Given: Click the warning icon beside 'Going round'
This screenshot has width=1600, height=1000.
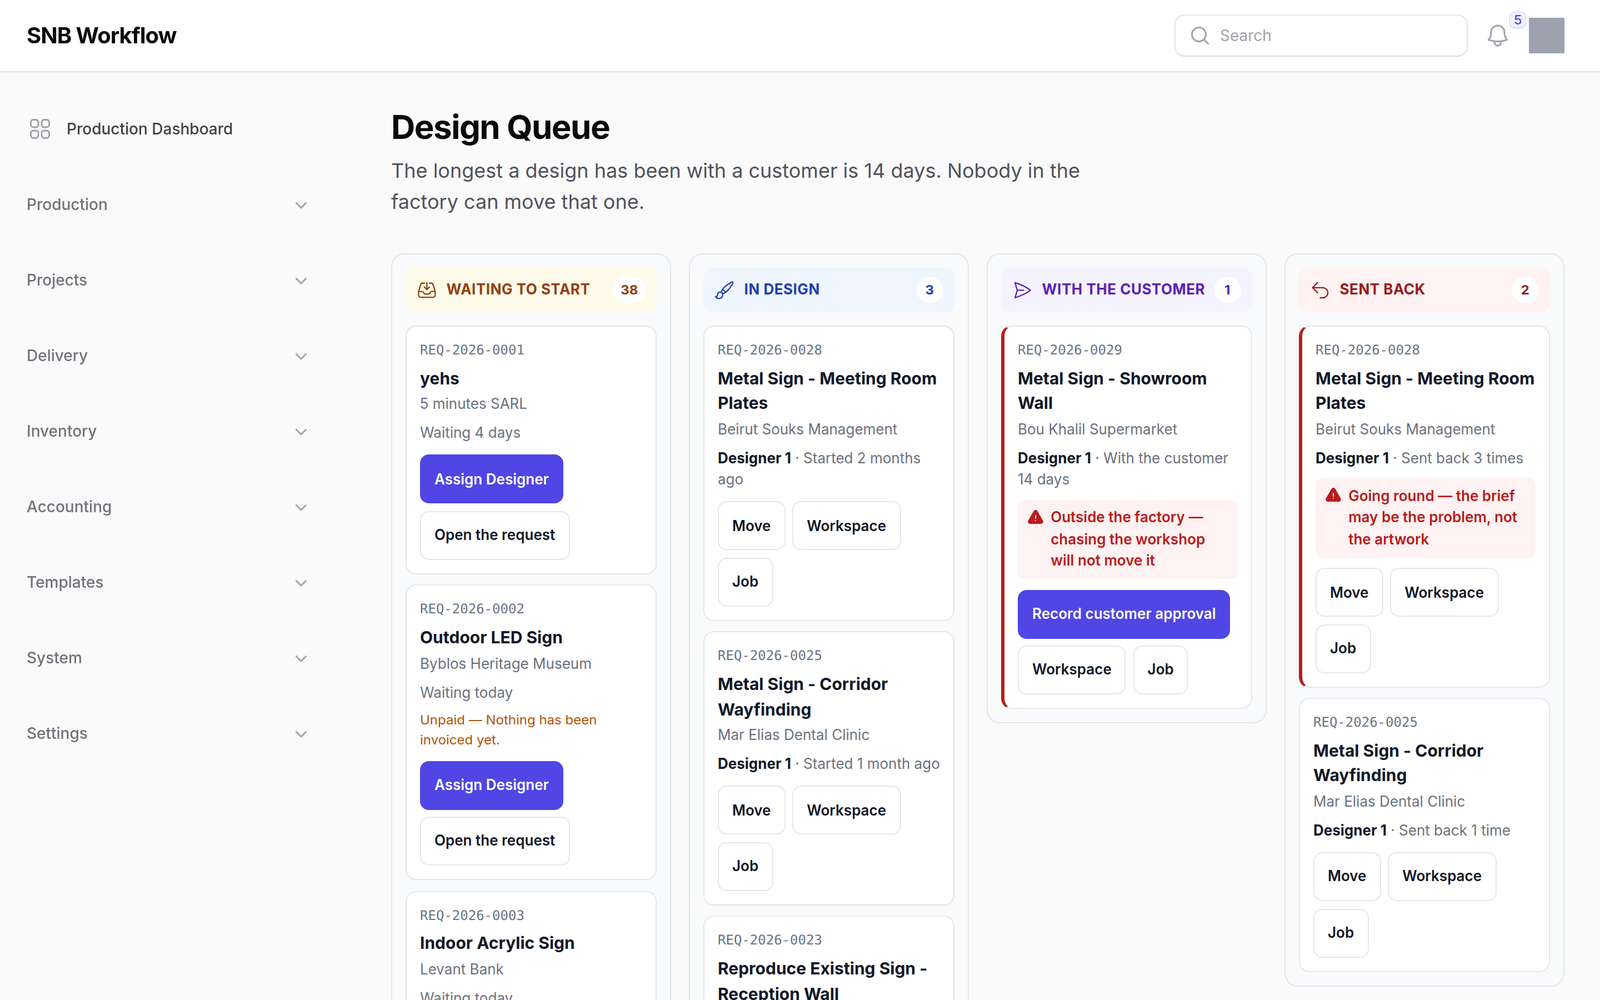Looking at the screenshot, I should pos(1333,495).
